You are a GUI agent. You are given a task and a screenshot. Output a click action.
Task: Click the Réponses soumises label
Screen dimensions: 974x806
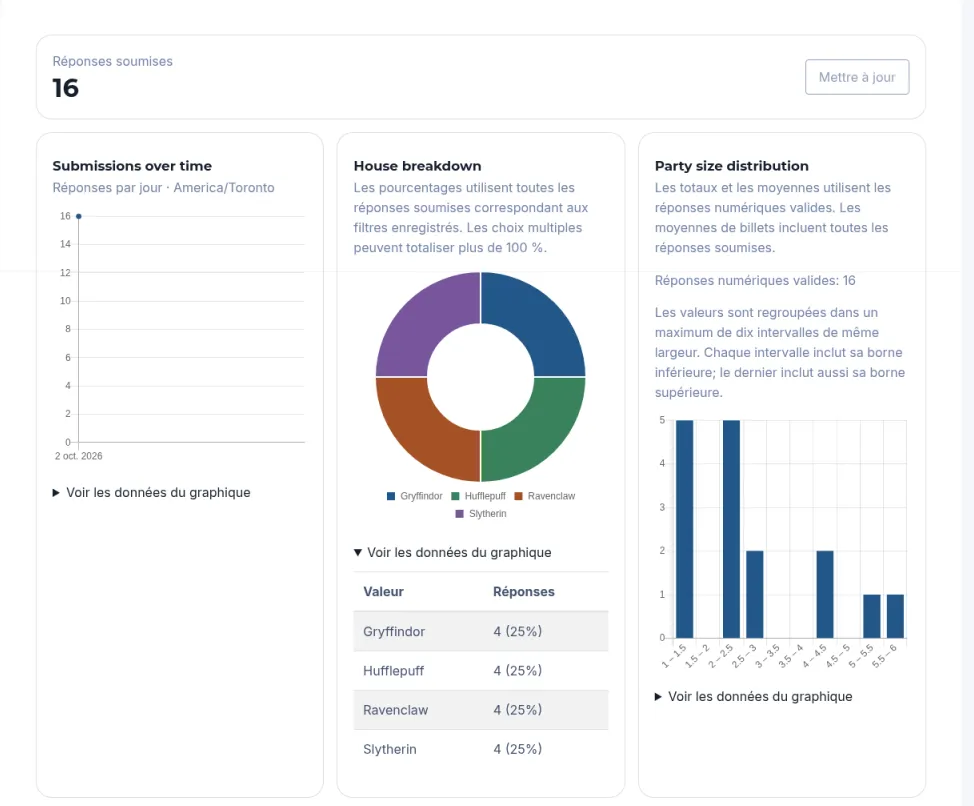pos(112,61)
